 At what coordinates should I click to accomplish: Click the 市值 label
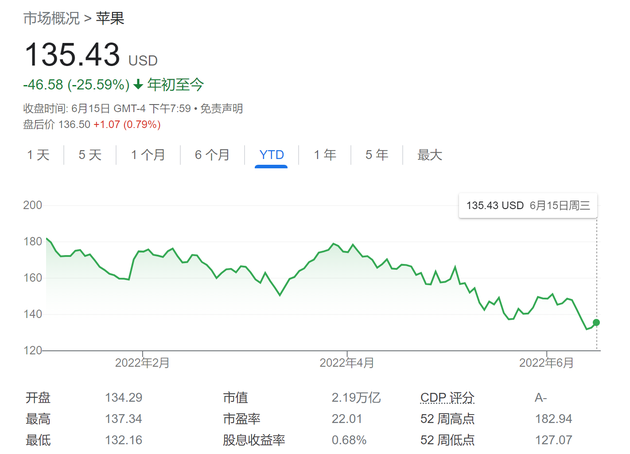click(x=235, y=398)
